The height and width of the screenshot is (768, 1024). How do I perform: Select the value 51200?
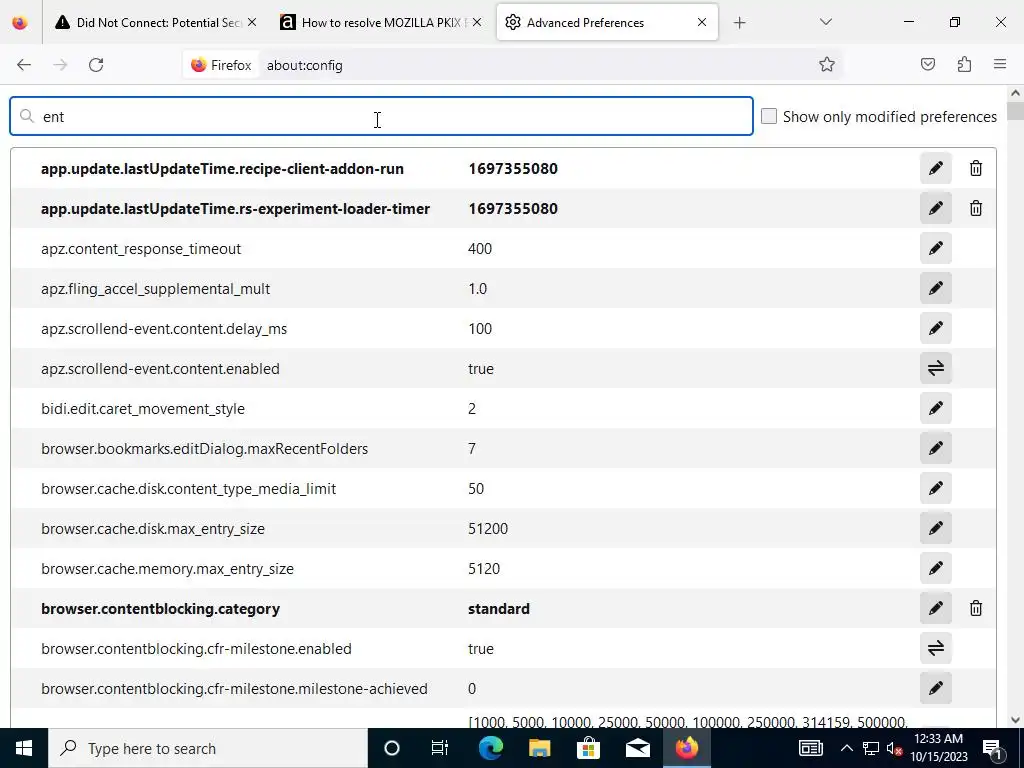[488, 528]
